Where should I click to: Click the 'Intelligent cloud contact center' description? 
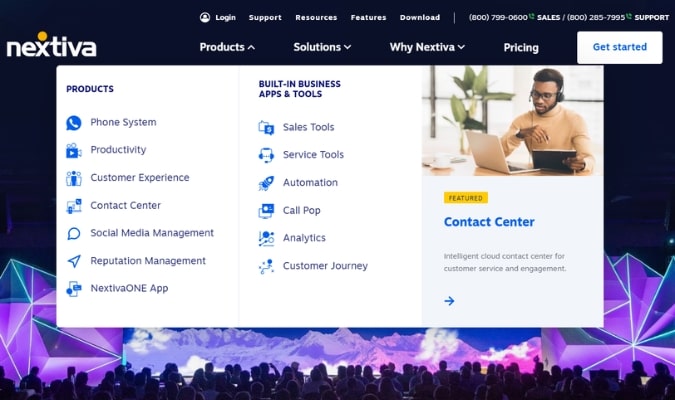coord(505,262)
